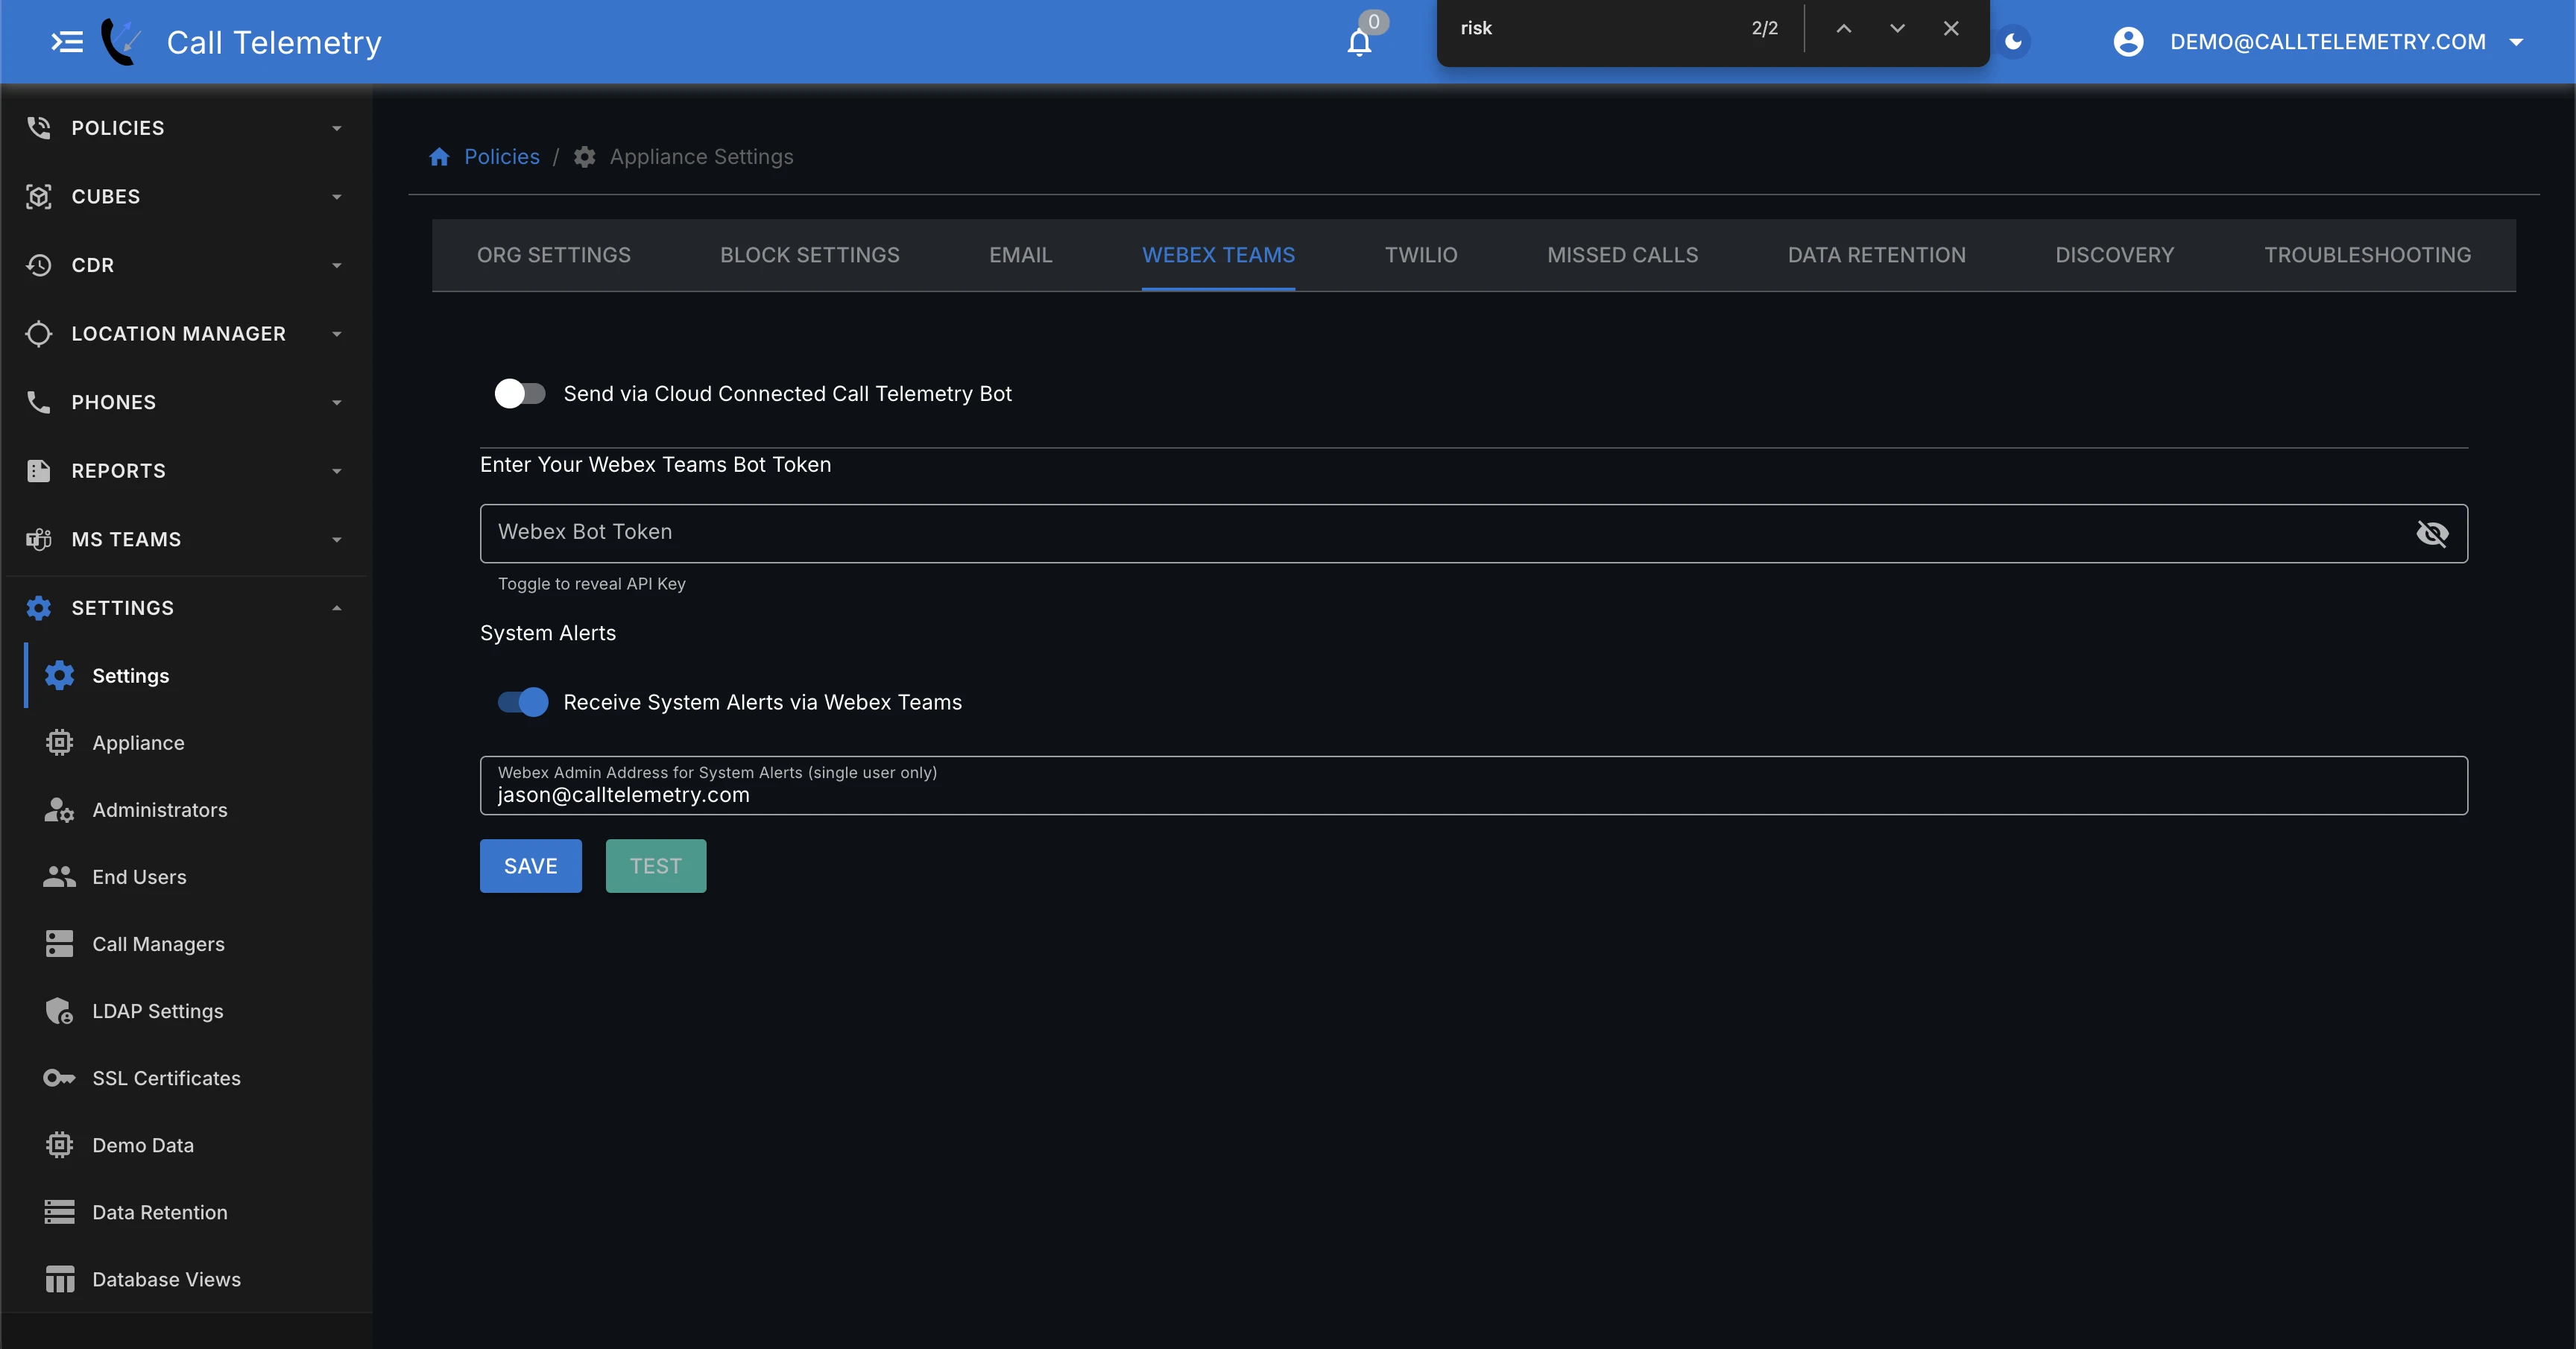The height and width of the screenshot is (1349, 2576).
Task: Click the Policies phone icon in sidebar
Action: coord(39,127)
